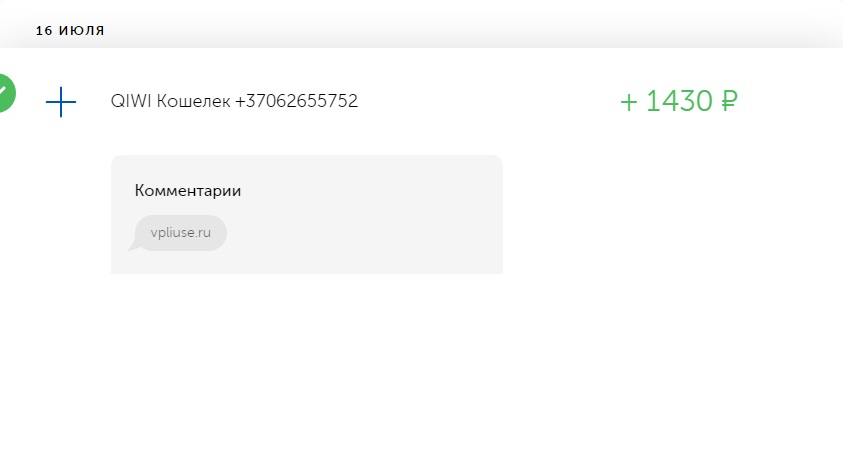Click the Комментарии heading
Screen dimensions: 843x458
188,191
